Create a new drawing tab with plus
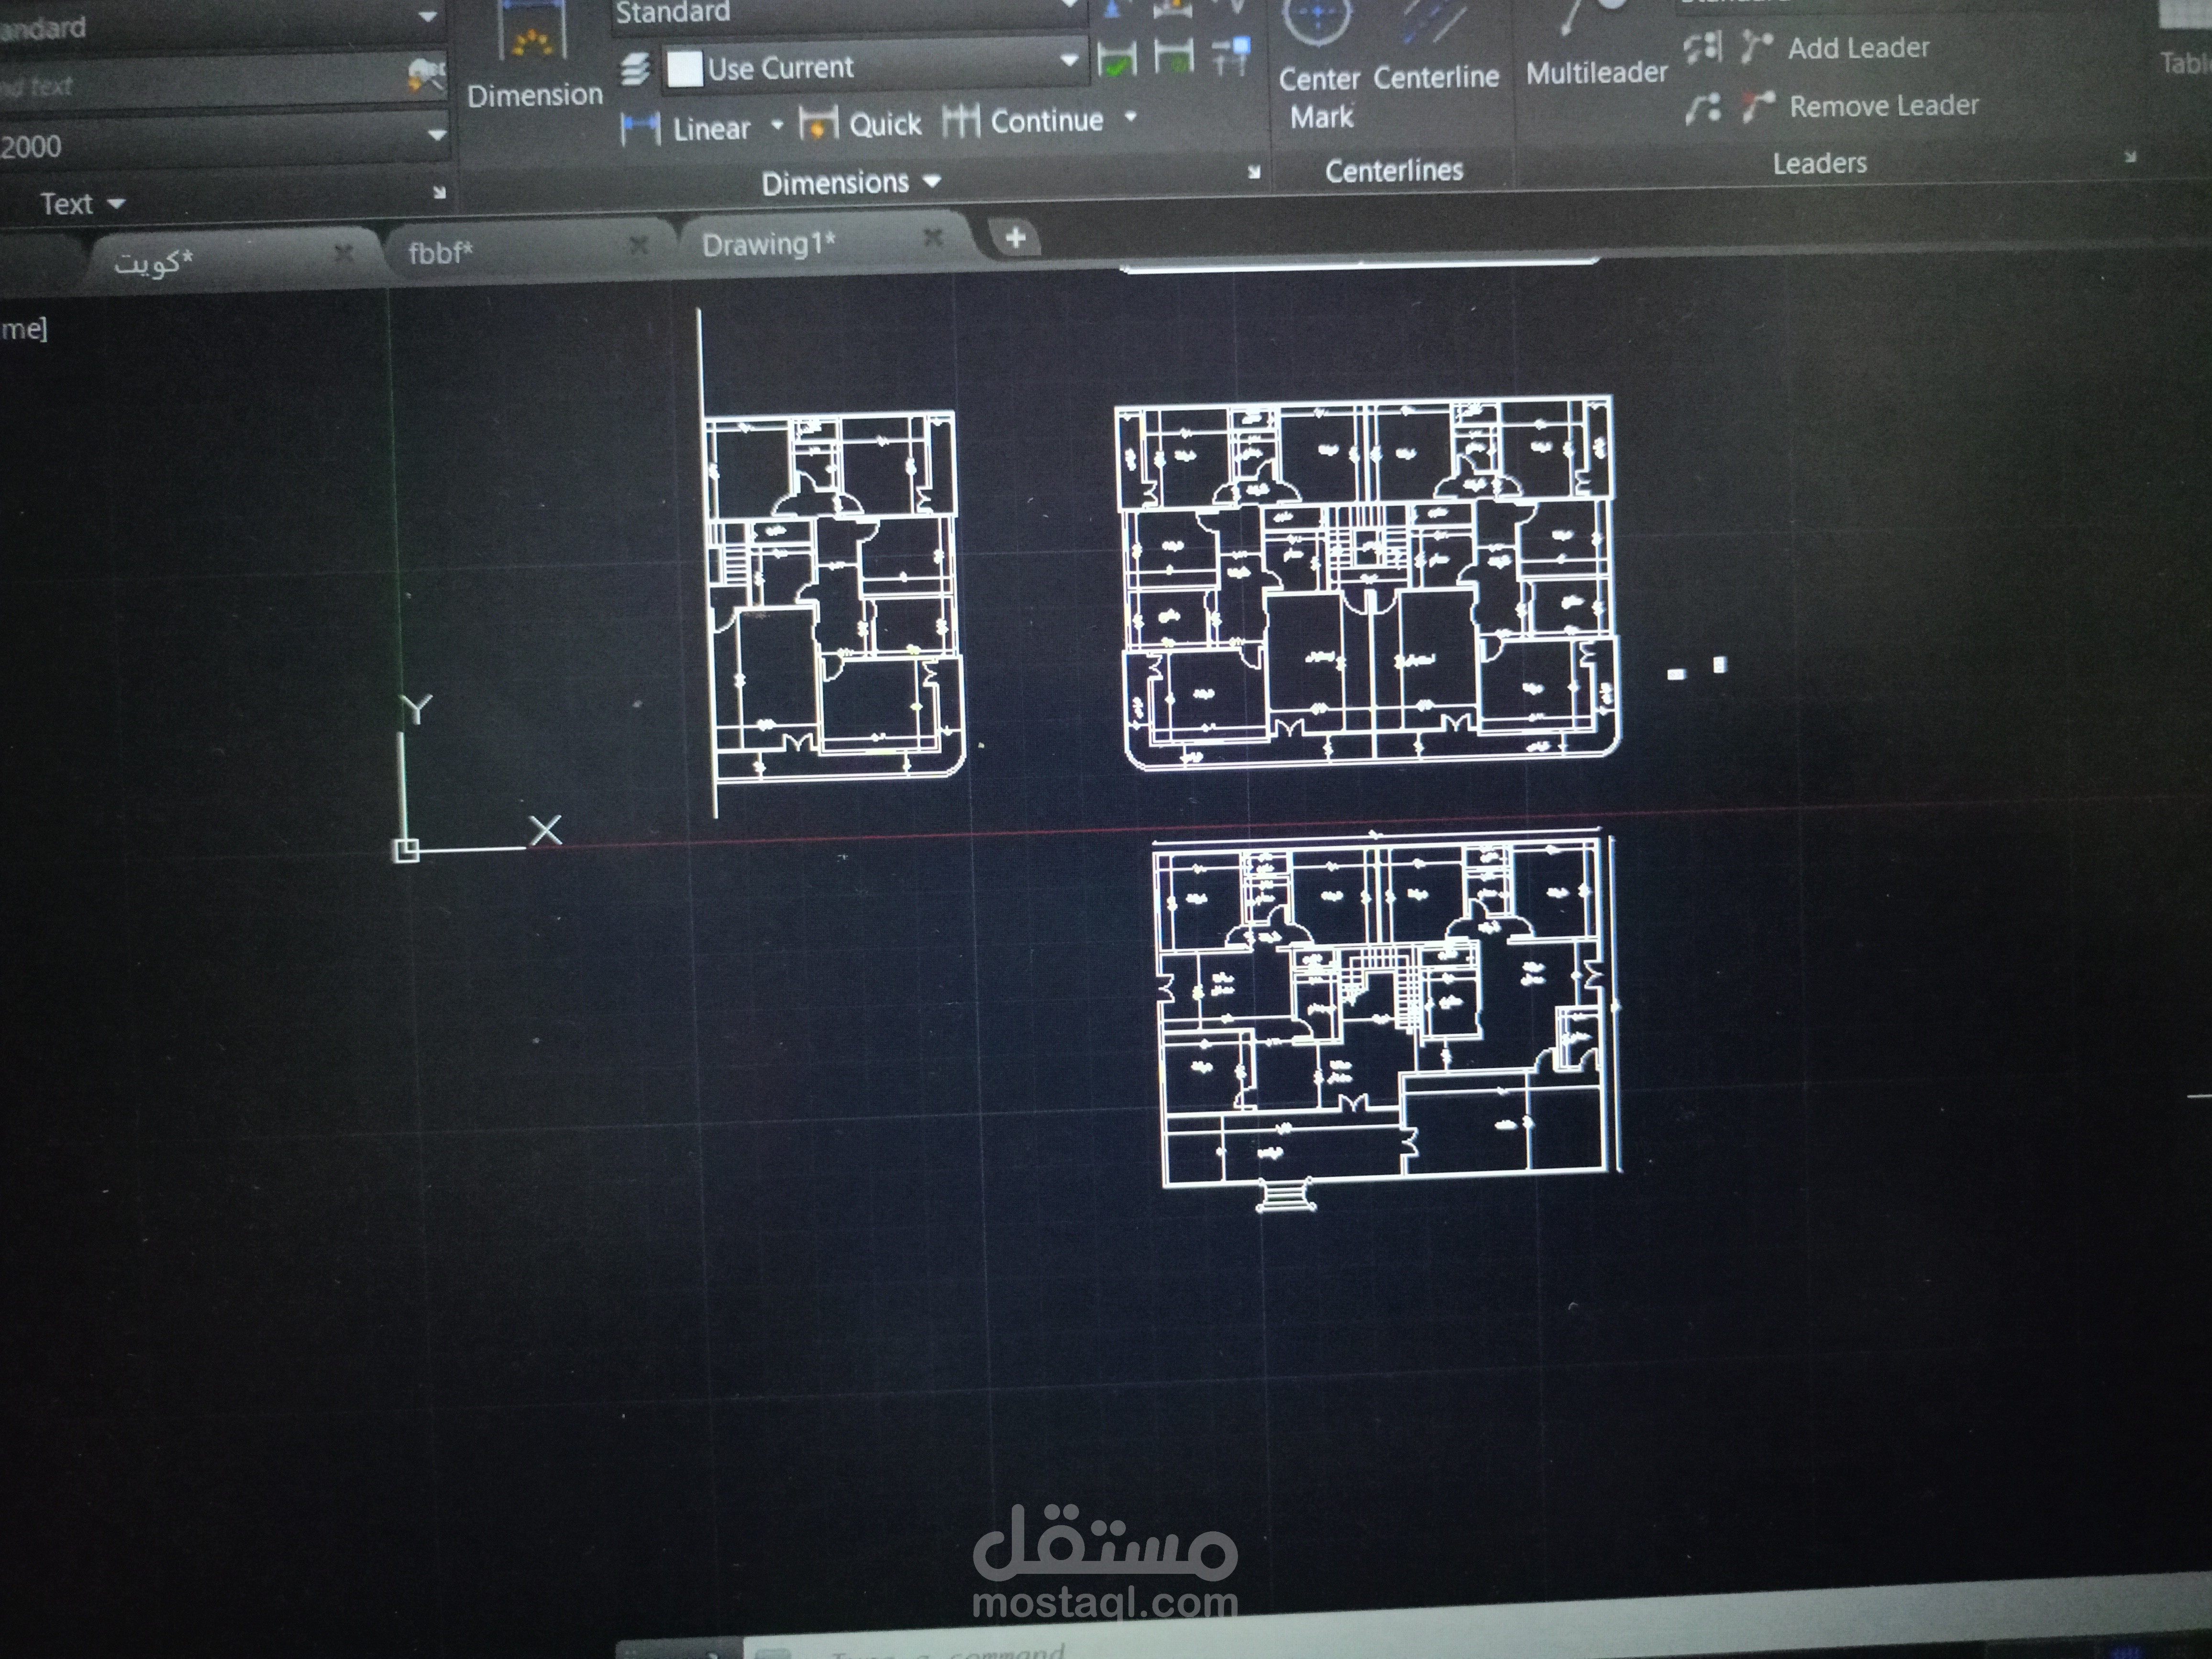2212x1659 pixels. point(1014,238)
